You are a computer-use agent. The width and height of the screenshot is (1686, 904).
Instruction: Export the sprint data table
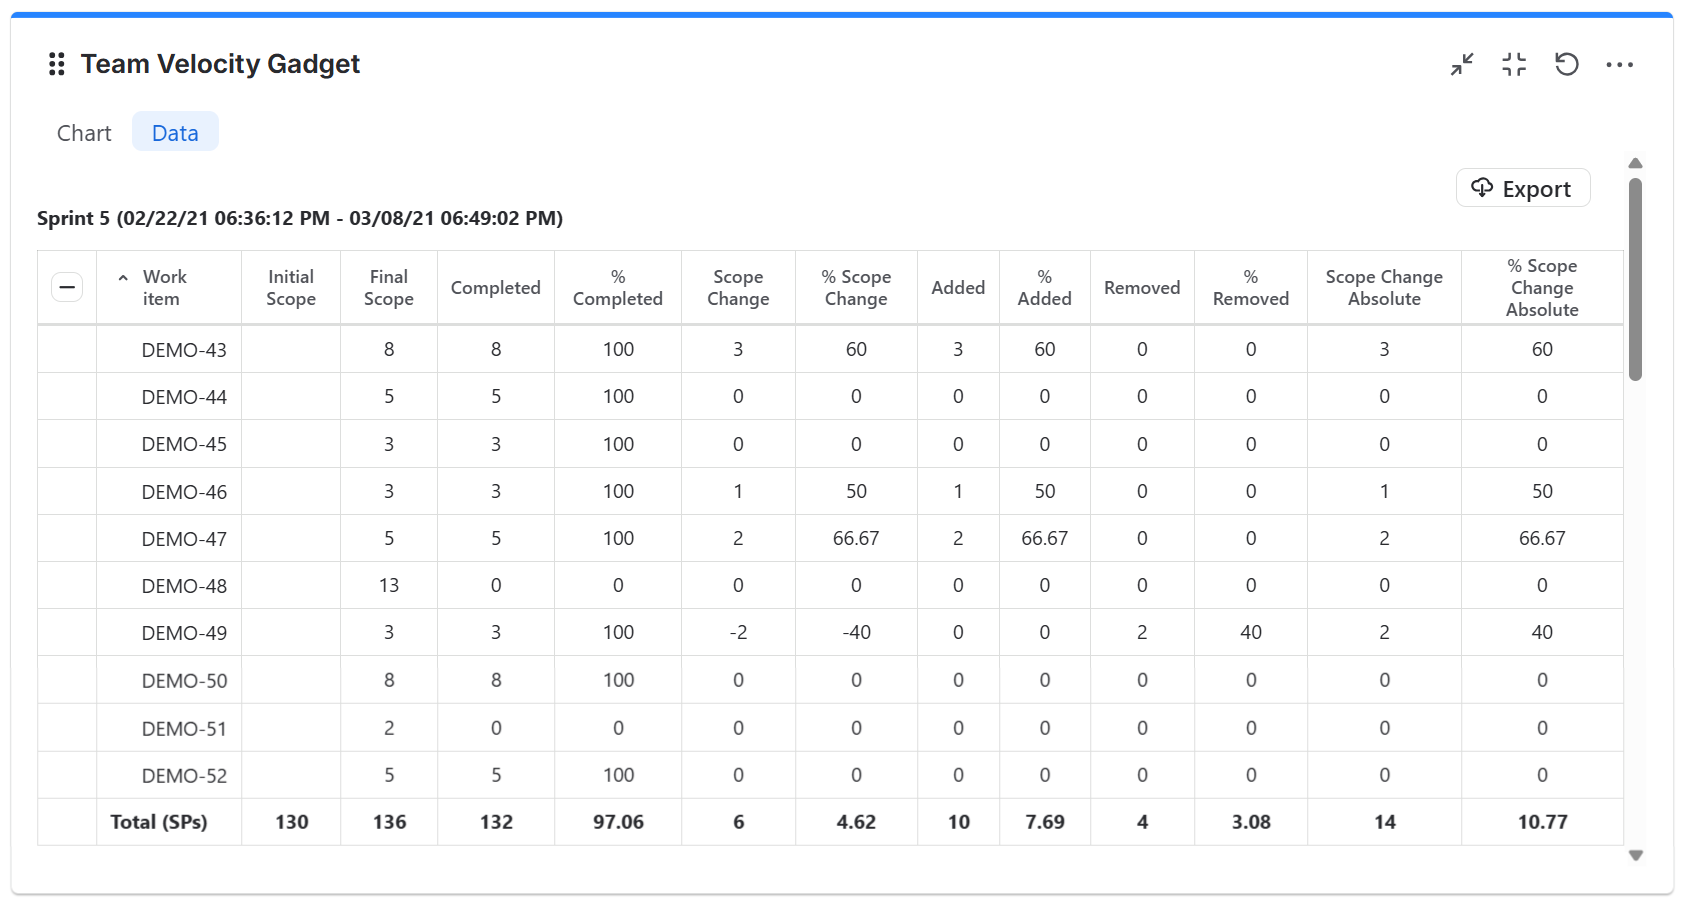[1523, 188]
